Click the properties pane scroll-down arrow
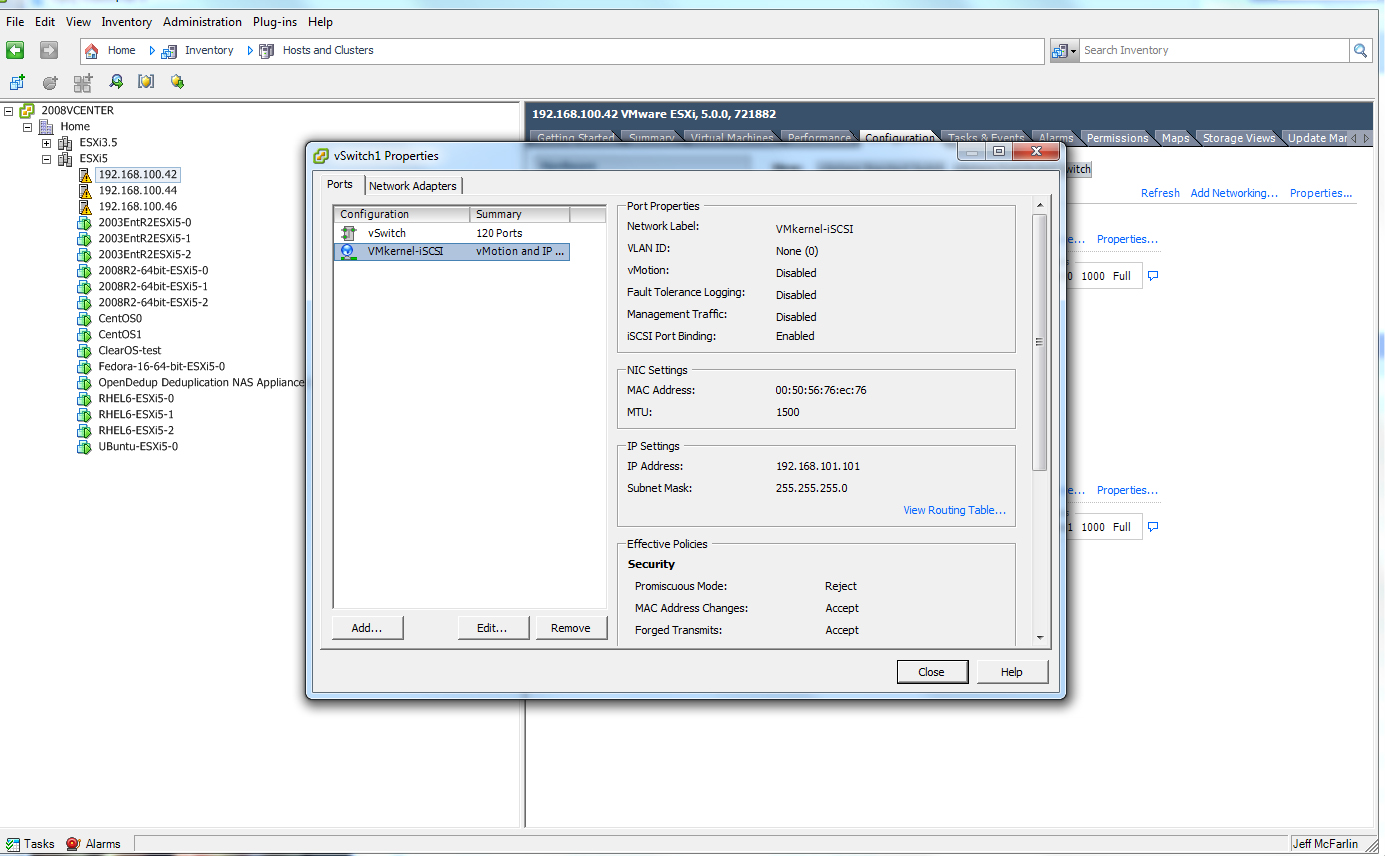1385x856 pixels. pyautogui.click(x=1040, y=637)
